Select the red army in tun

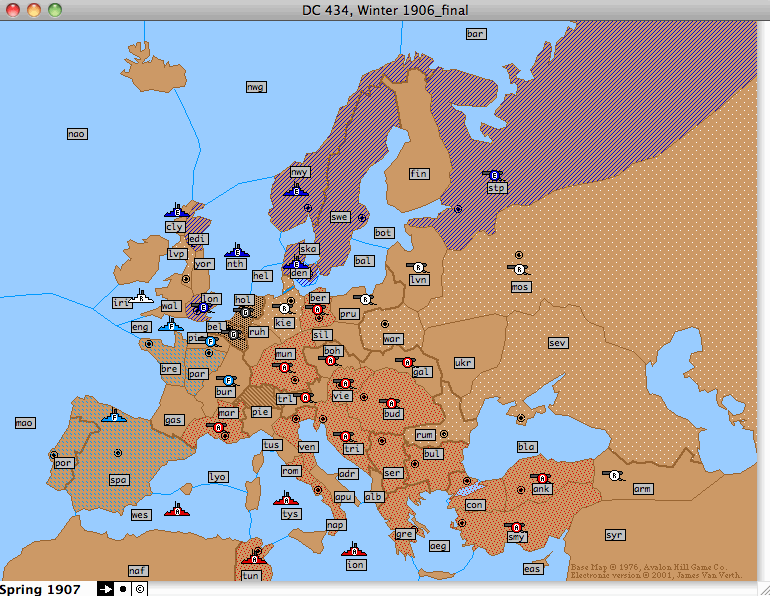tap(254, 558)
